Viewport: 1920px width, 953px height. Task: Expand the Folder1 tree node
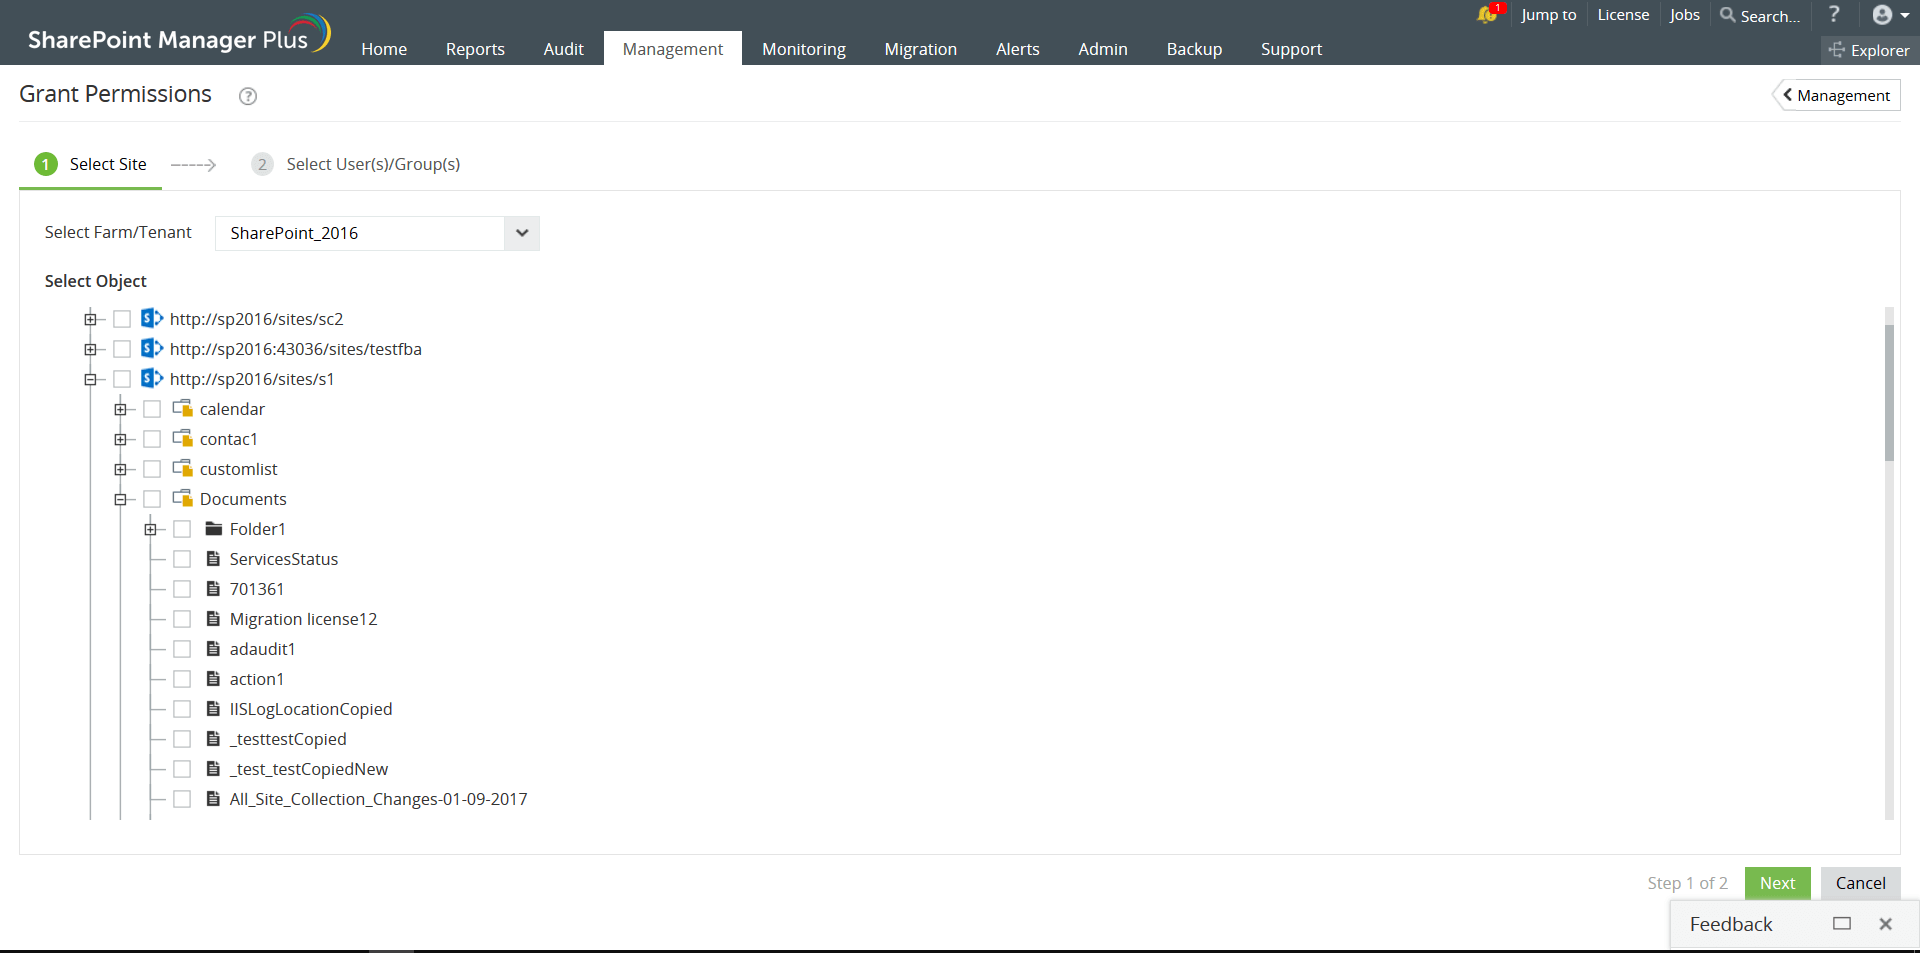(150, 528)
